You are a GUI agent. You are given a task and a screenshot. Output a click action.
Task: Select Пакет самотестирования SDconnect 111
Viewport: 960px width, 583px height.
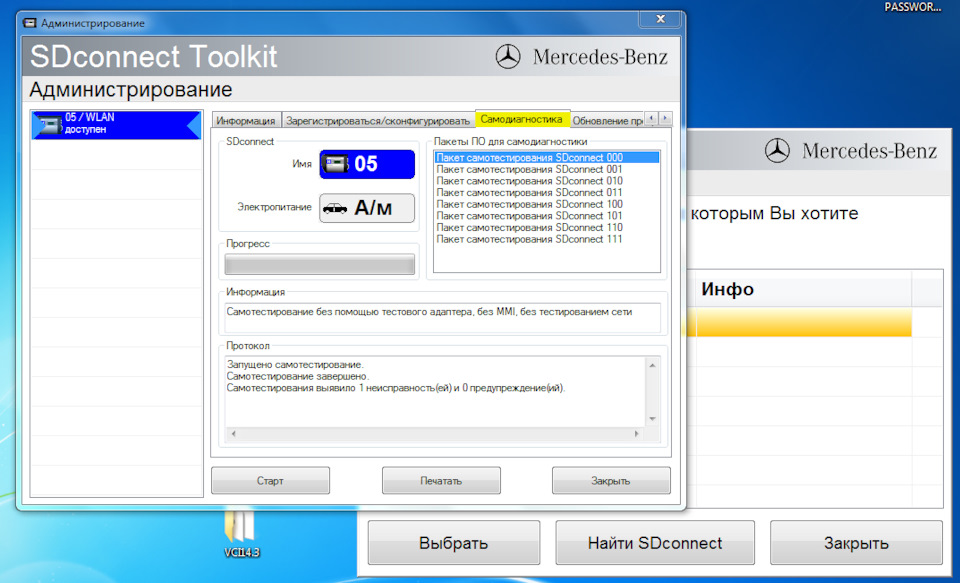[547, 239]
